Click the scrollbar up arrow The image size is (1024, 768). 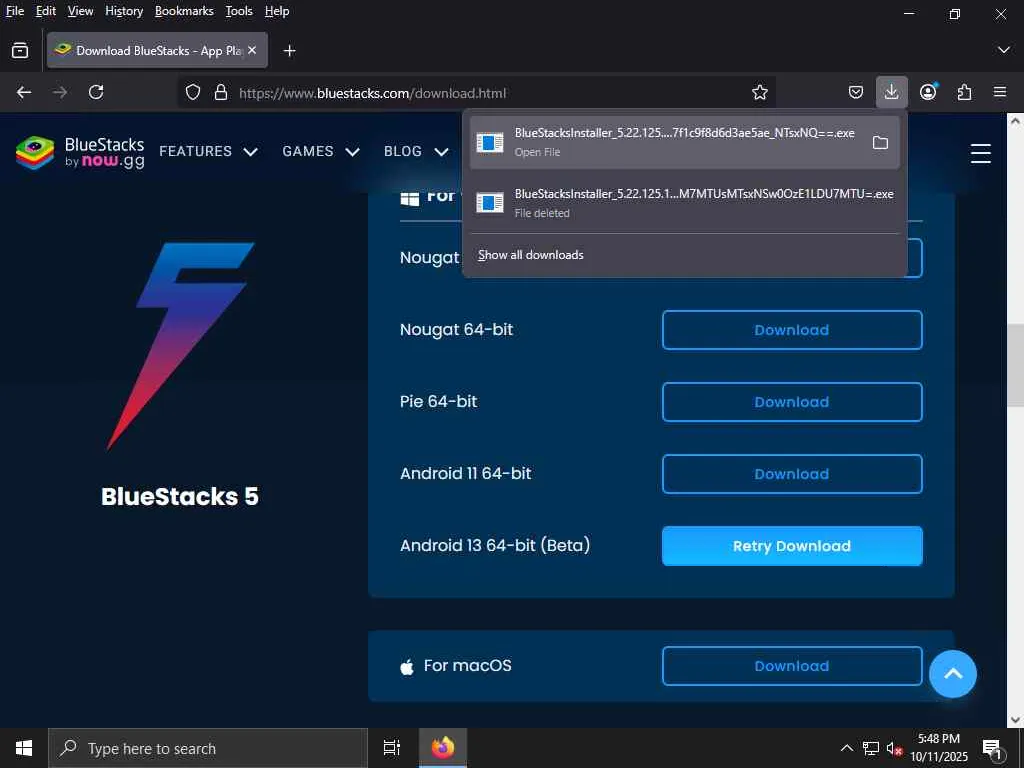(x=1015, y=121)
